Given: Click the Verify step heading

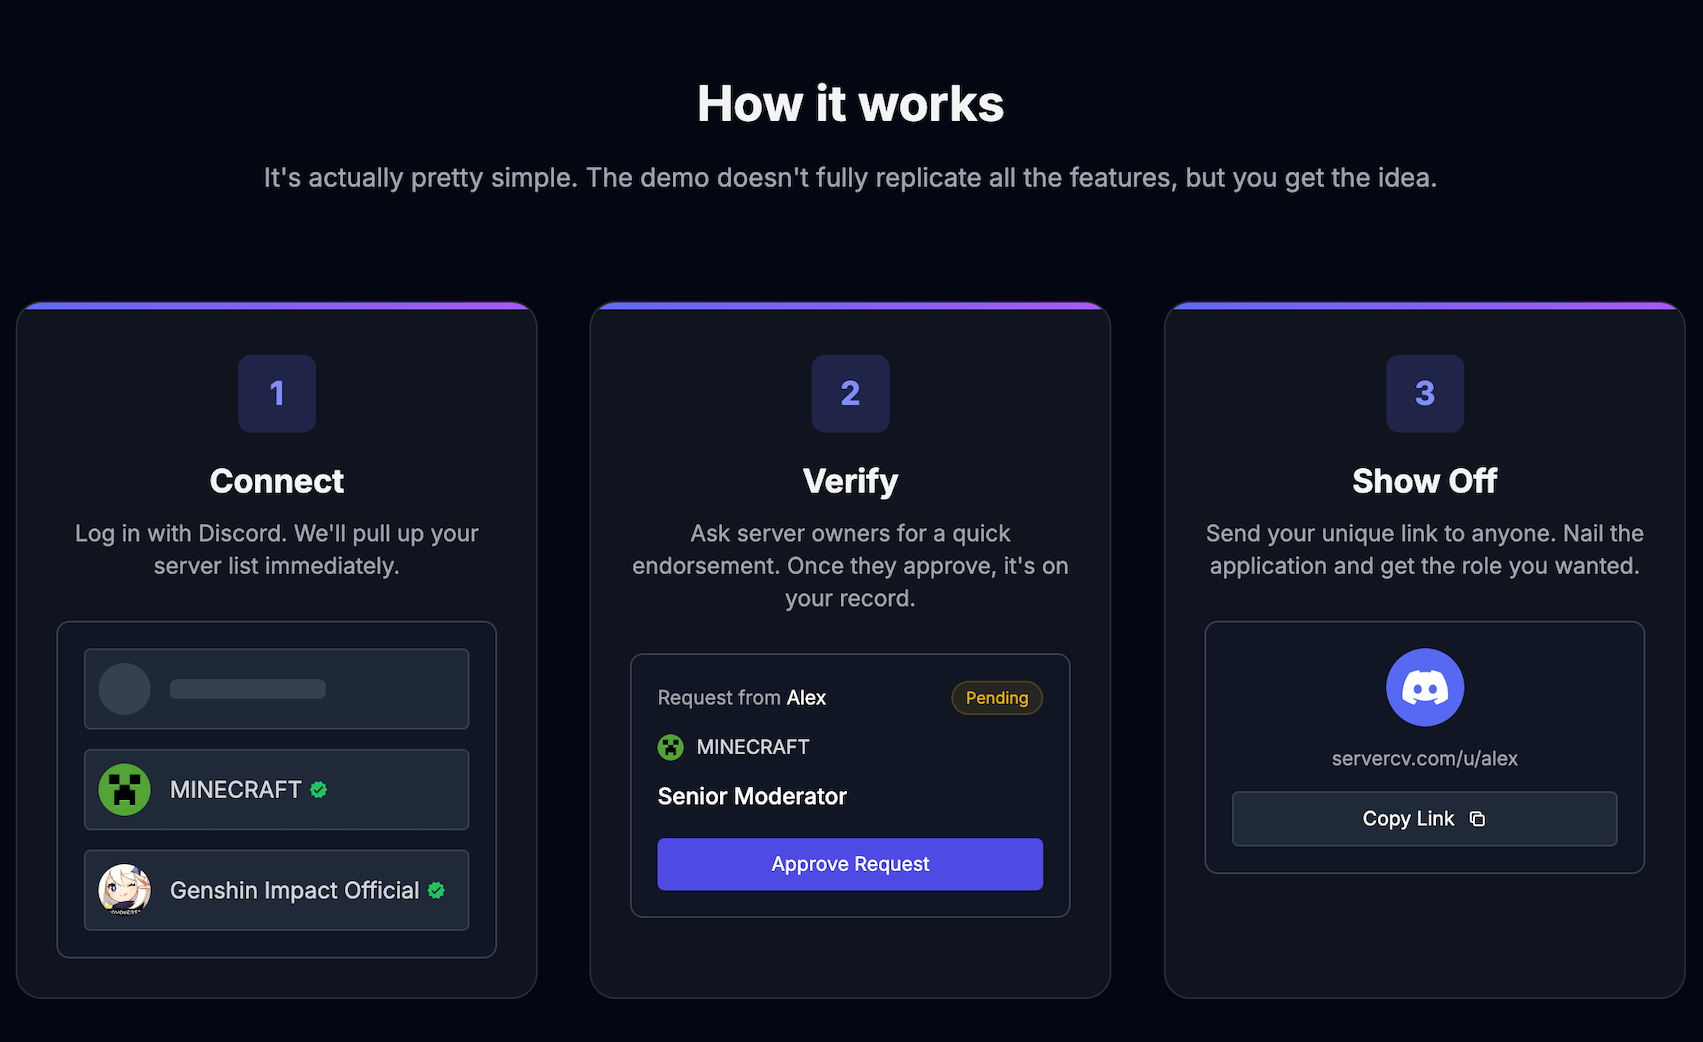Looking at the screenshot, I should 850,481.
